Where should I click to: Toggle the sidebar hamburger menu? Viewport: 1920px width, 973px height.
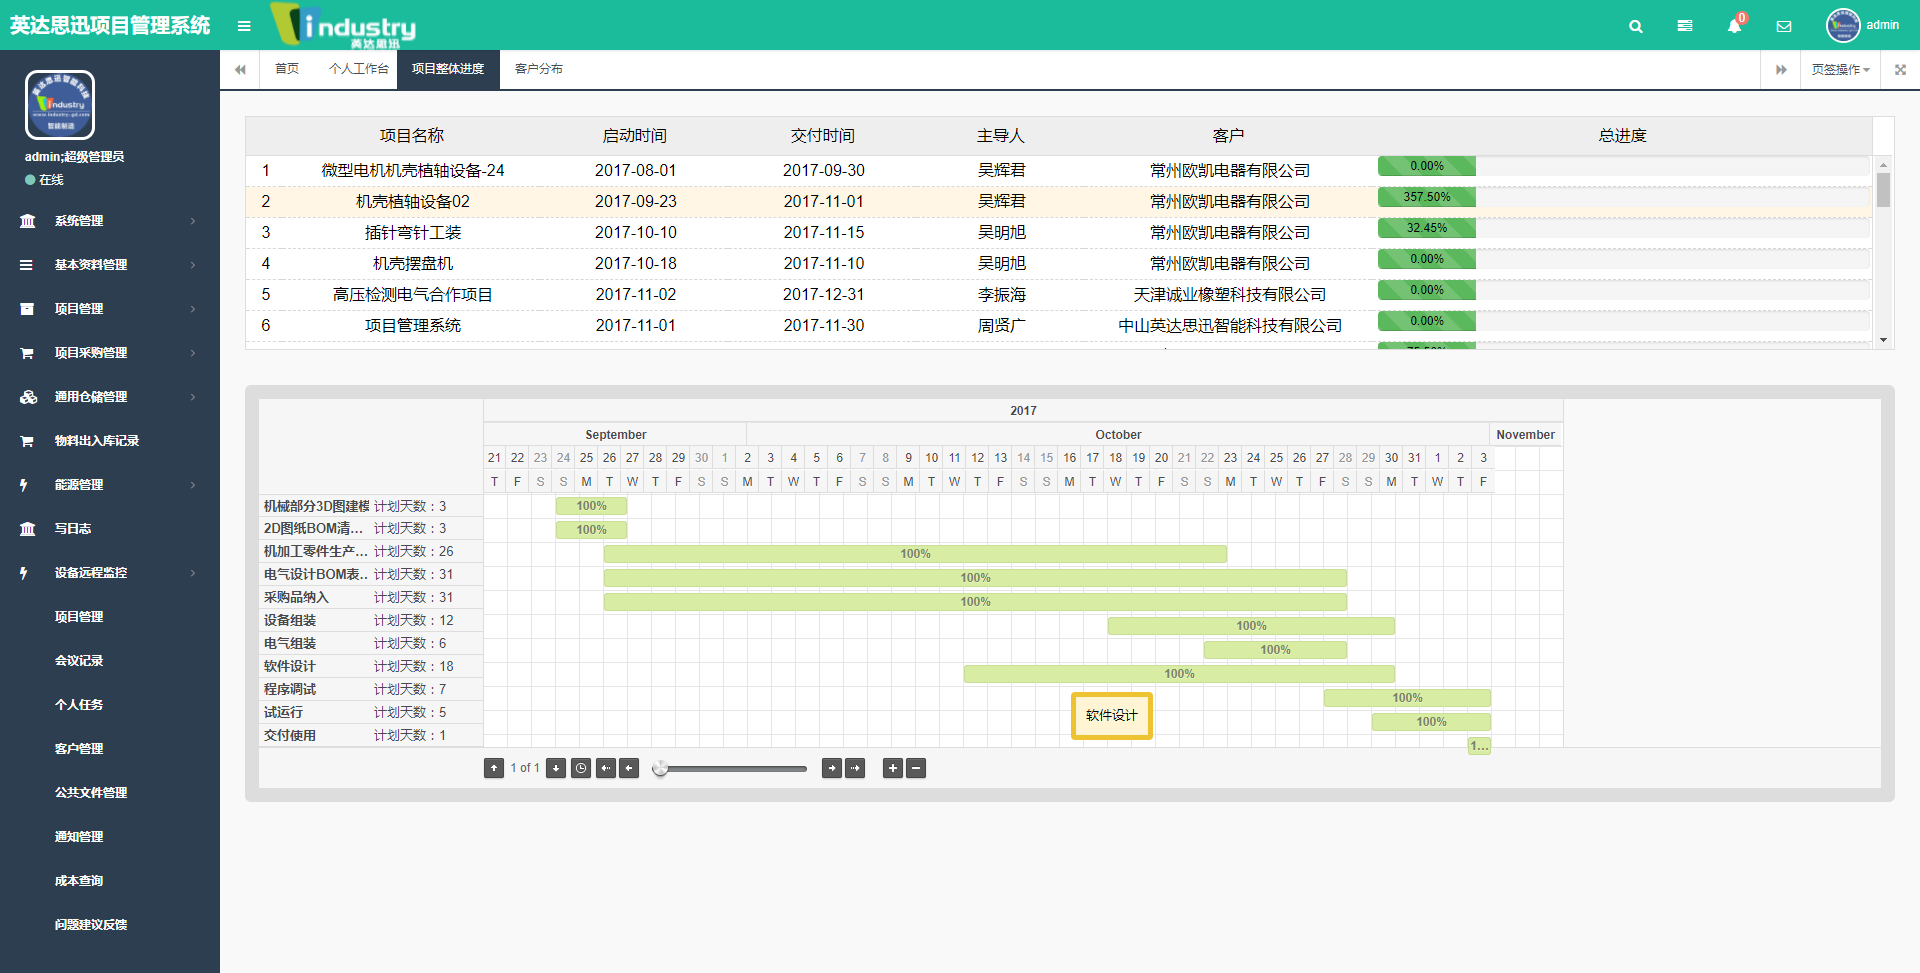[x=244, y=26]
